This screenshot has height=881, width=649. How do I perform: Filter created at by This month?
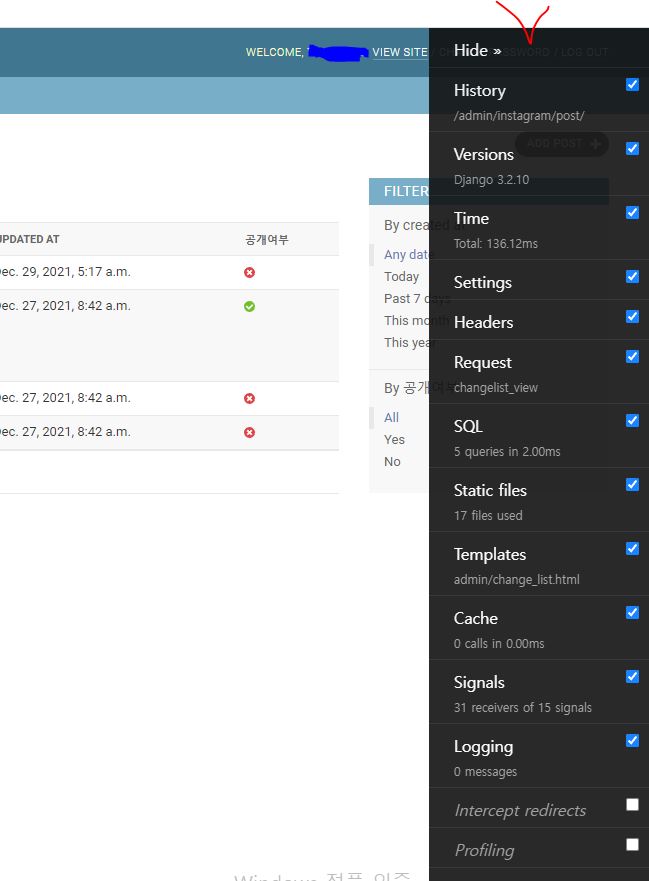click(406, 320)
